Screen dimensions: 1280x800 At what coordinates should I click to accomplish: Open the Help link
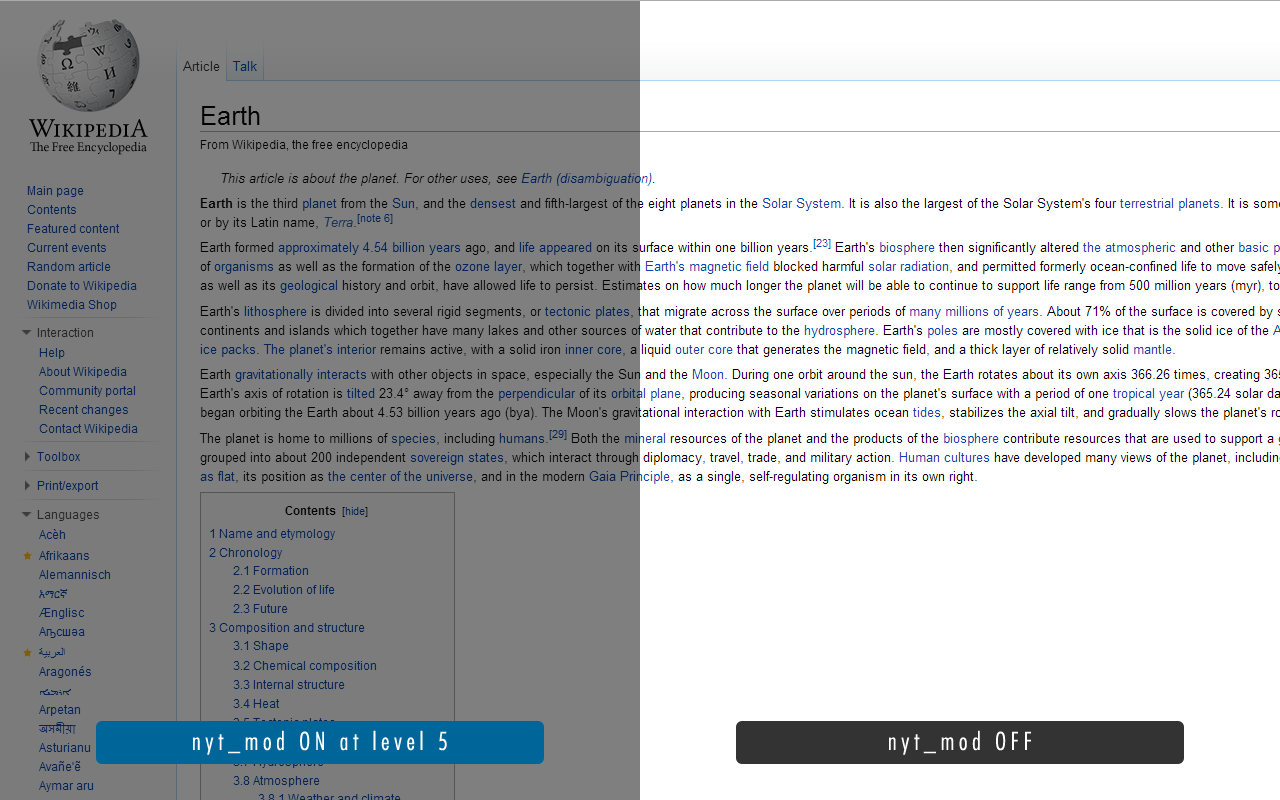click(52, 353)
